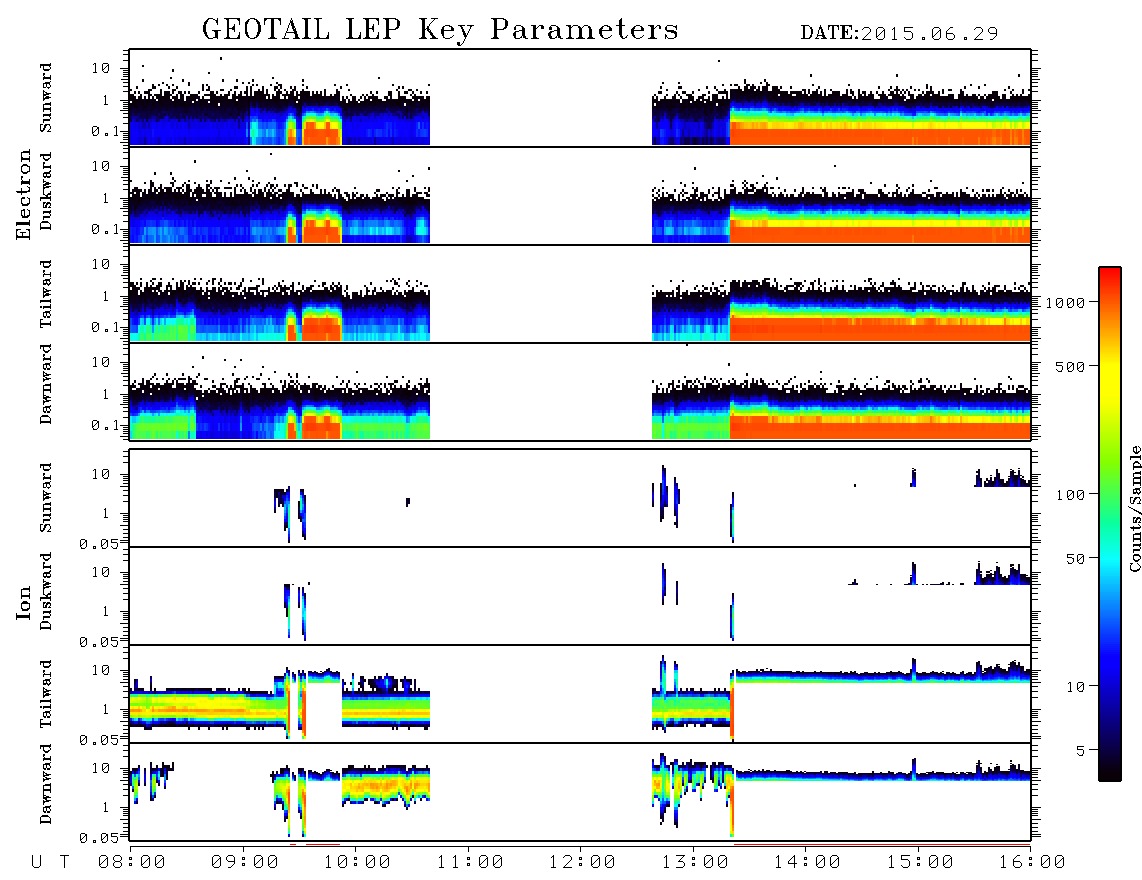Click the orange band in Electron Tailward spectrogram after 13:20
The height and width of the screenshot is (880, 1142).
[880, 329]
